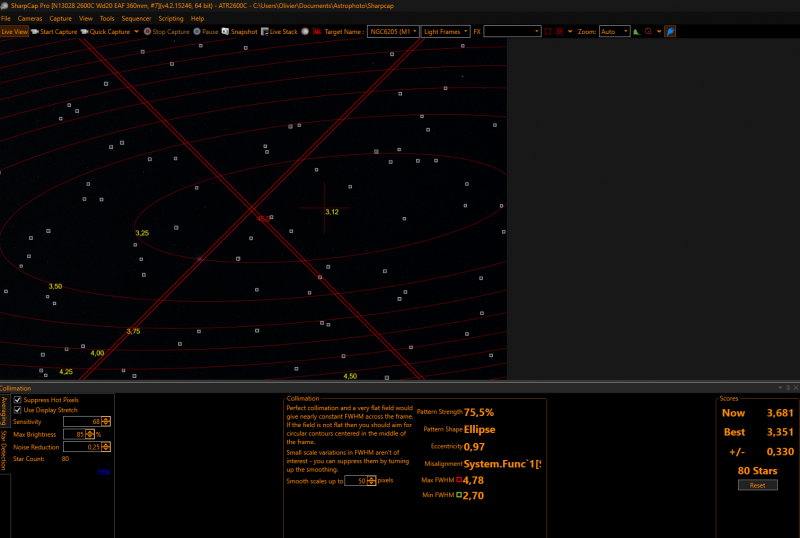Click the green histogram icon

[637, 32]
